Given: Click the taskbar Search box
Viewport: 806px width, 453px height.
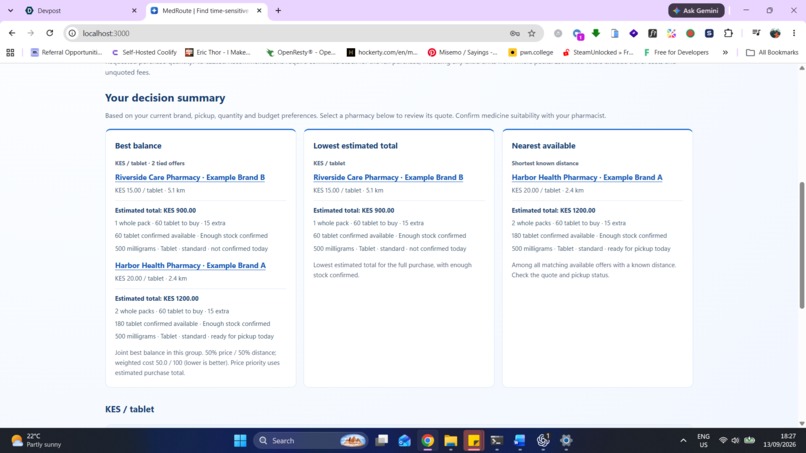Looking at the screenshot, I should (312, 441).
